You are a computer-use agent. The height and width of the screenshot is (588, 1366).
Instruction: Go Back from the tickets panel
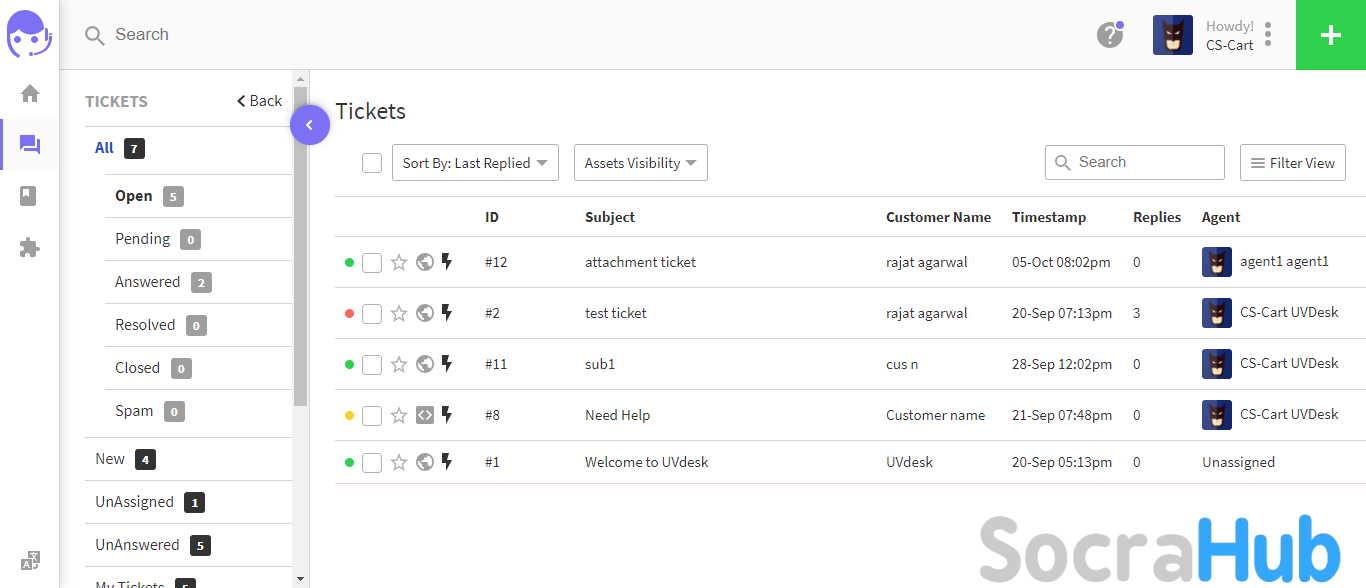[x=259, y=101]
